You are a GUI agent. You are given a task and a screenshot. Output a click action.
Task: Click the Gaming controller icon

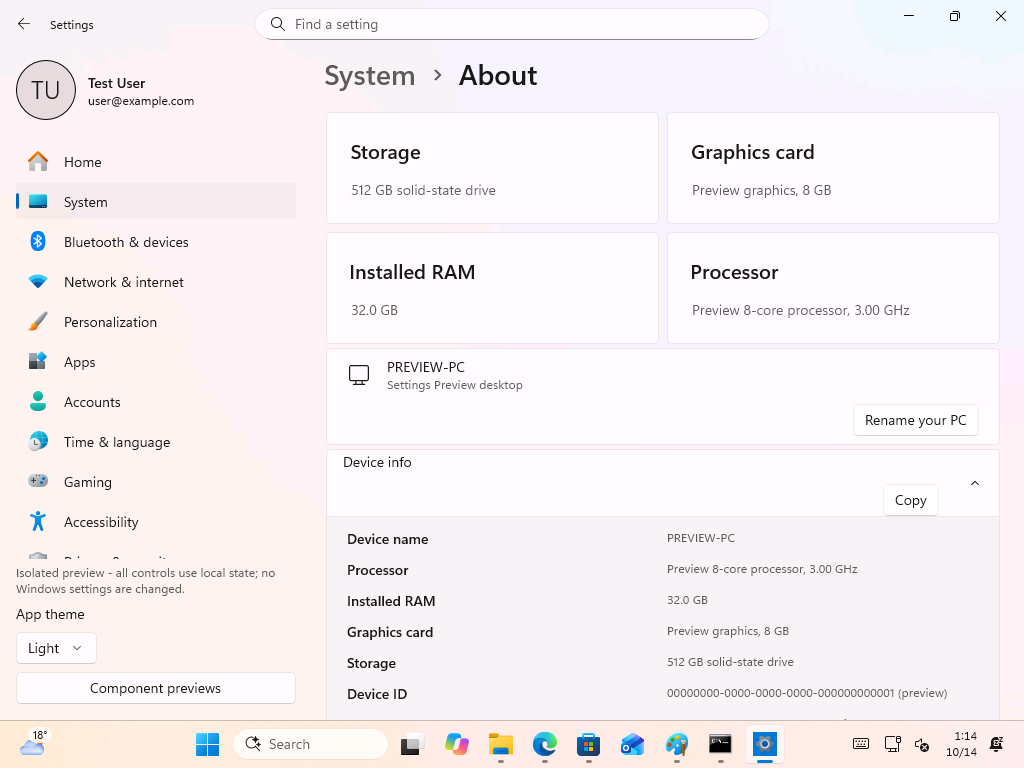coord(38,481)
